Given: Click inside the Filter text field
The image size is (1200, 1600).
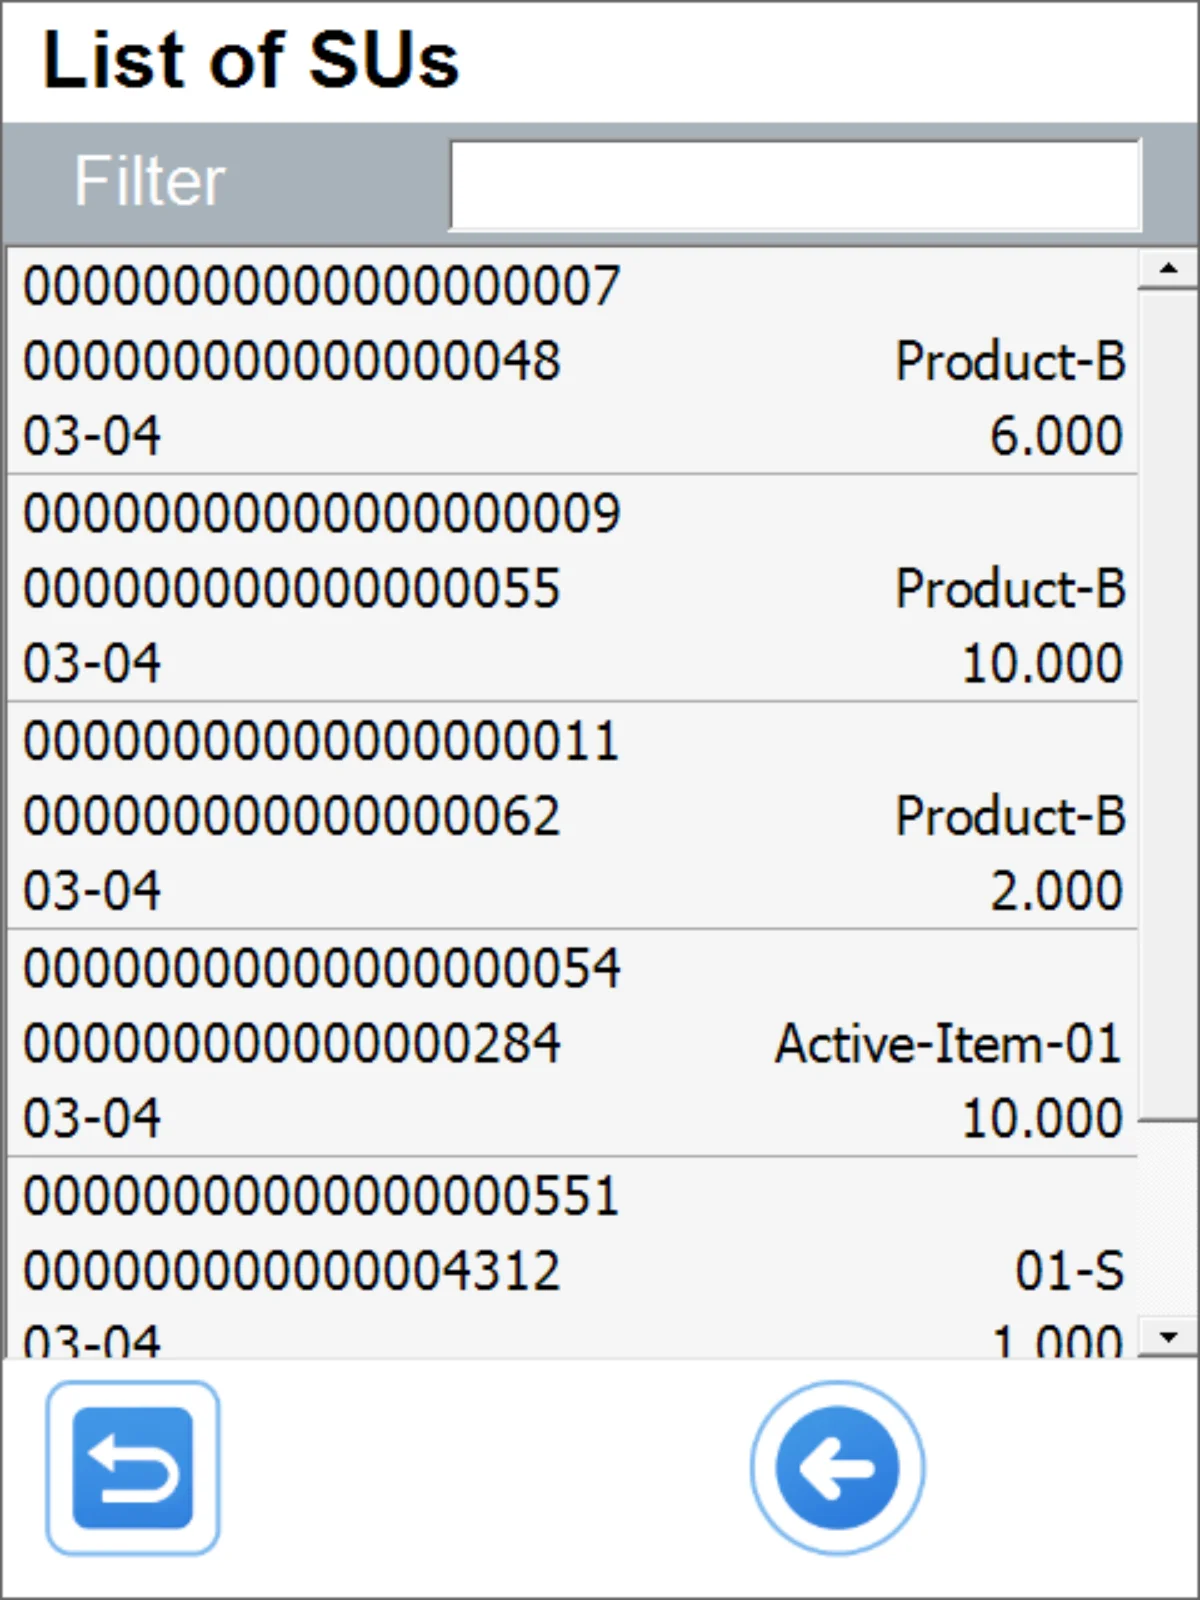Looking at the screenshot, I should 795,185.
